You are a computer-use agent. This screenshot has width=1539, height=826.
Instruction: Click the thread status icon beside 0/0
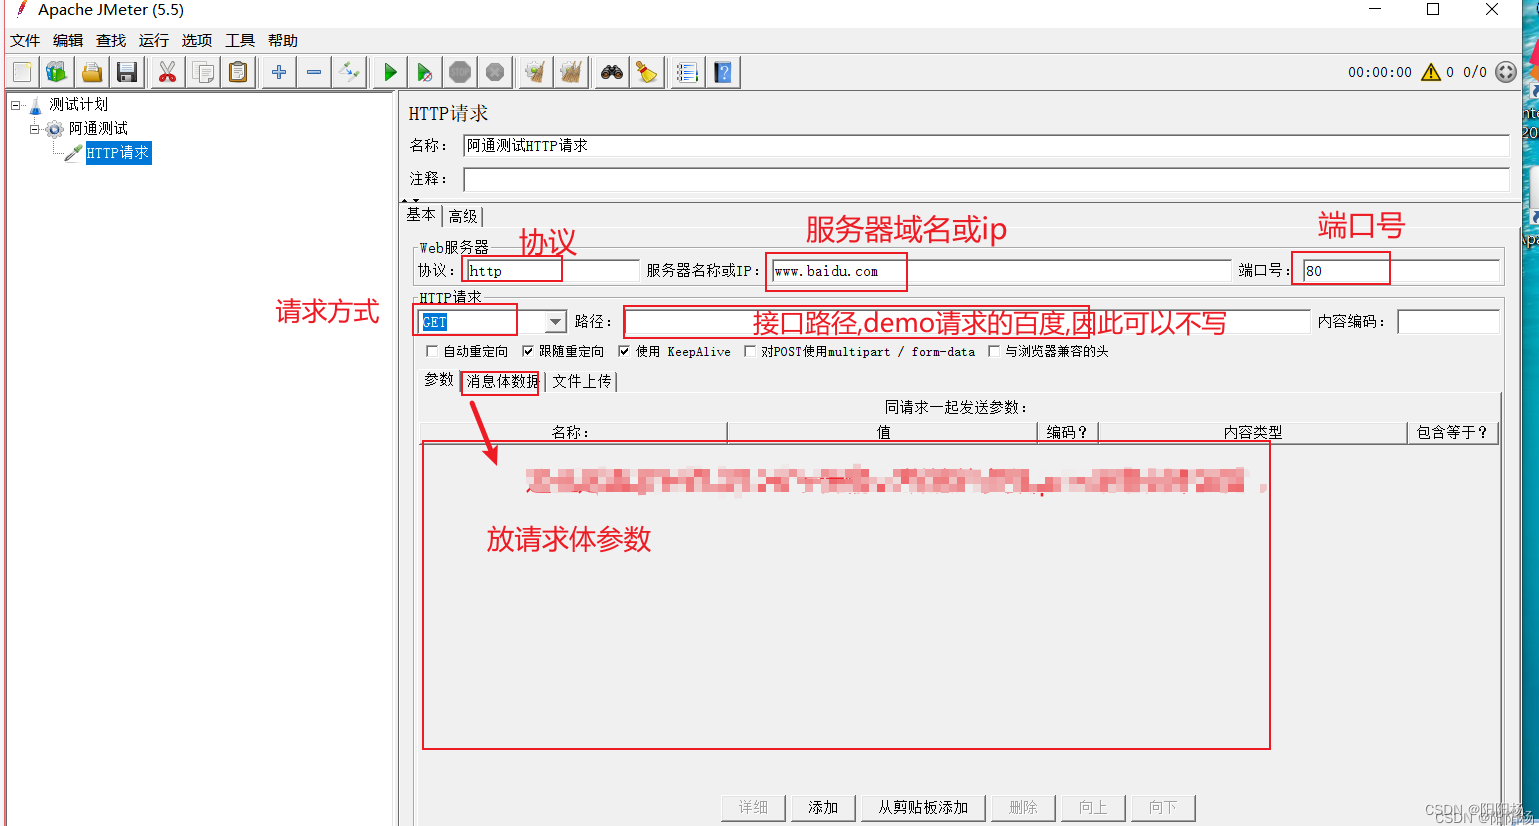(1506, 72)
